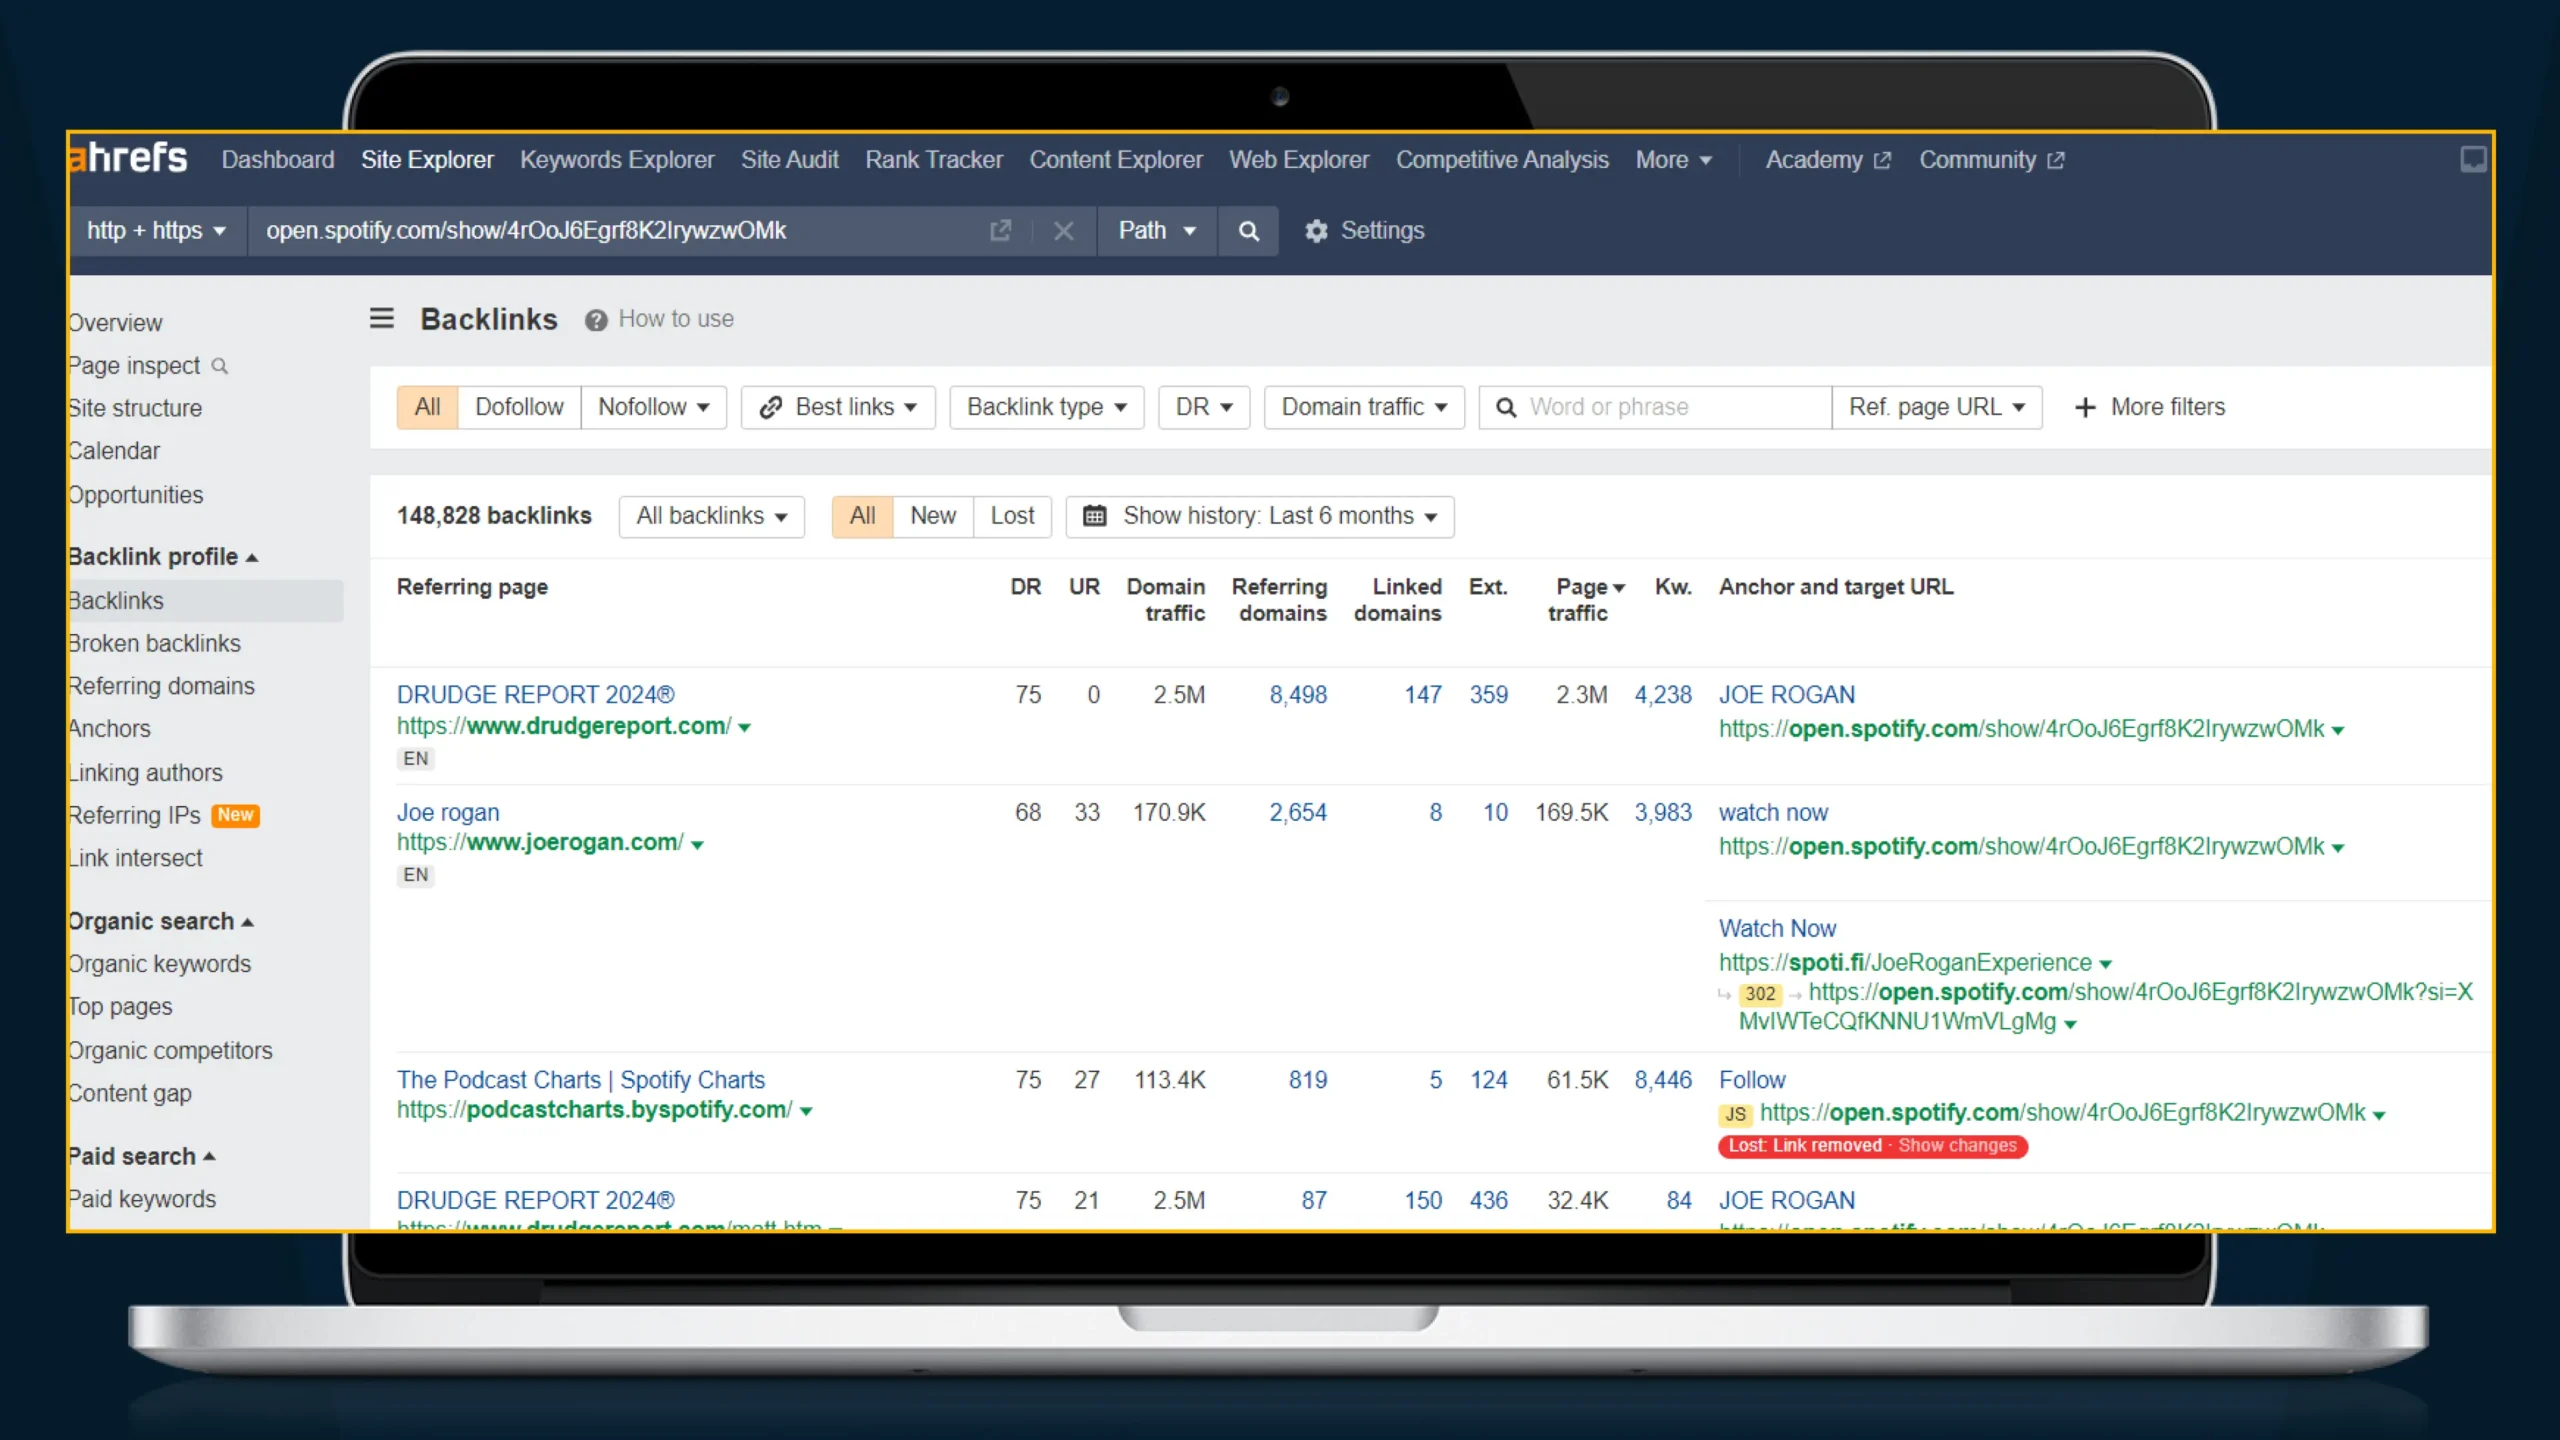Image resolution: width=2560 pixels, height=1440 pixels.
Task: Switch to New backlinks toggle
Action: pyautogui.click(x=932, y=516)
